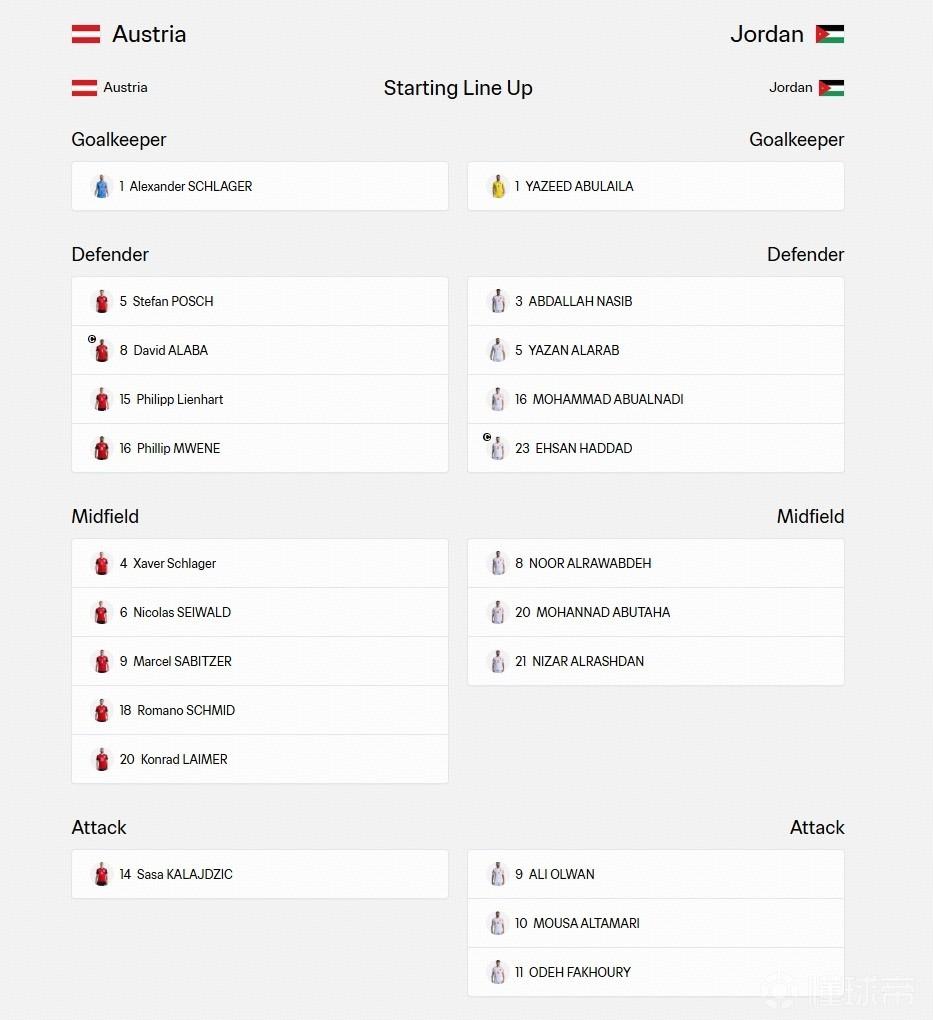Image resolution: width=933 pixels, height=1020 pixels.
Task: Select NOOR ALRAWABDEH from Jordan midfield
Action: coord(656,563)
